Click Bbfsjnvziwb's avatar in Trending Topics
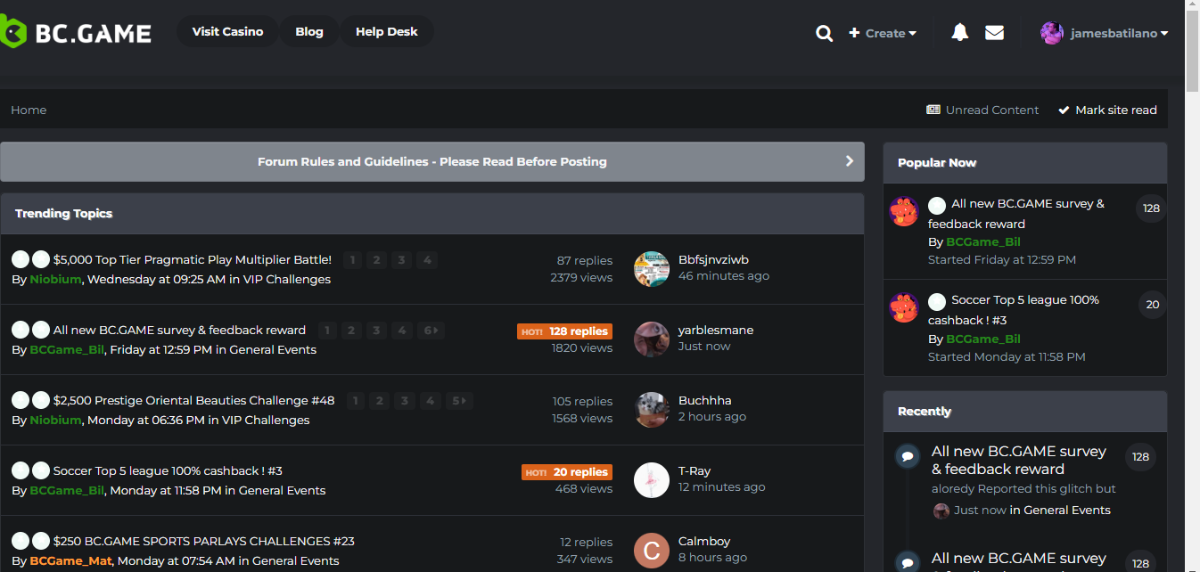This screenshot has width=1200, height=572. pos(652,269)
